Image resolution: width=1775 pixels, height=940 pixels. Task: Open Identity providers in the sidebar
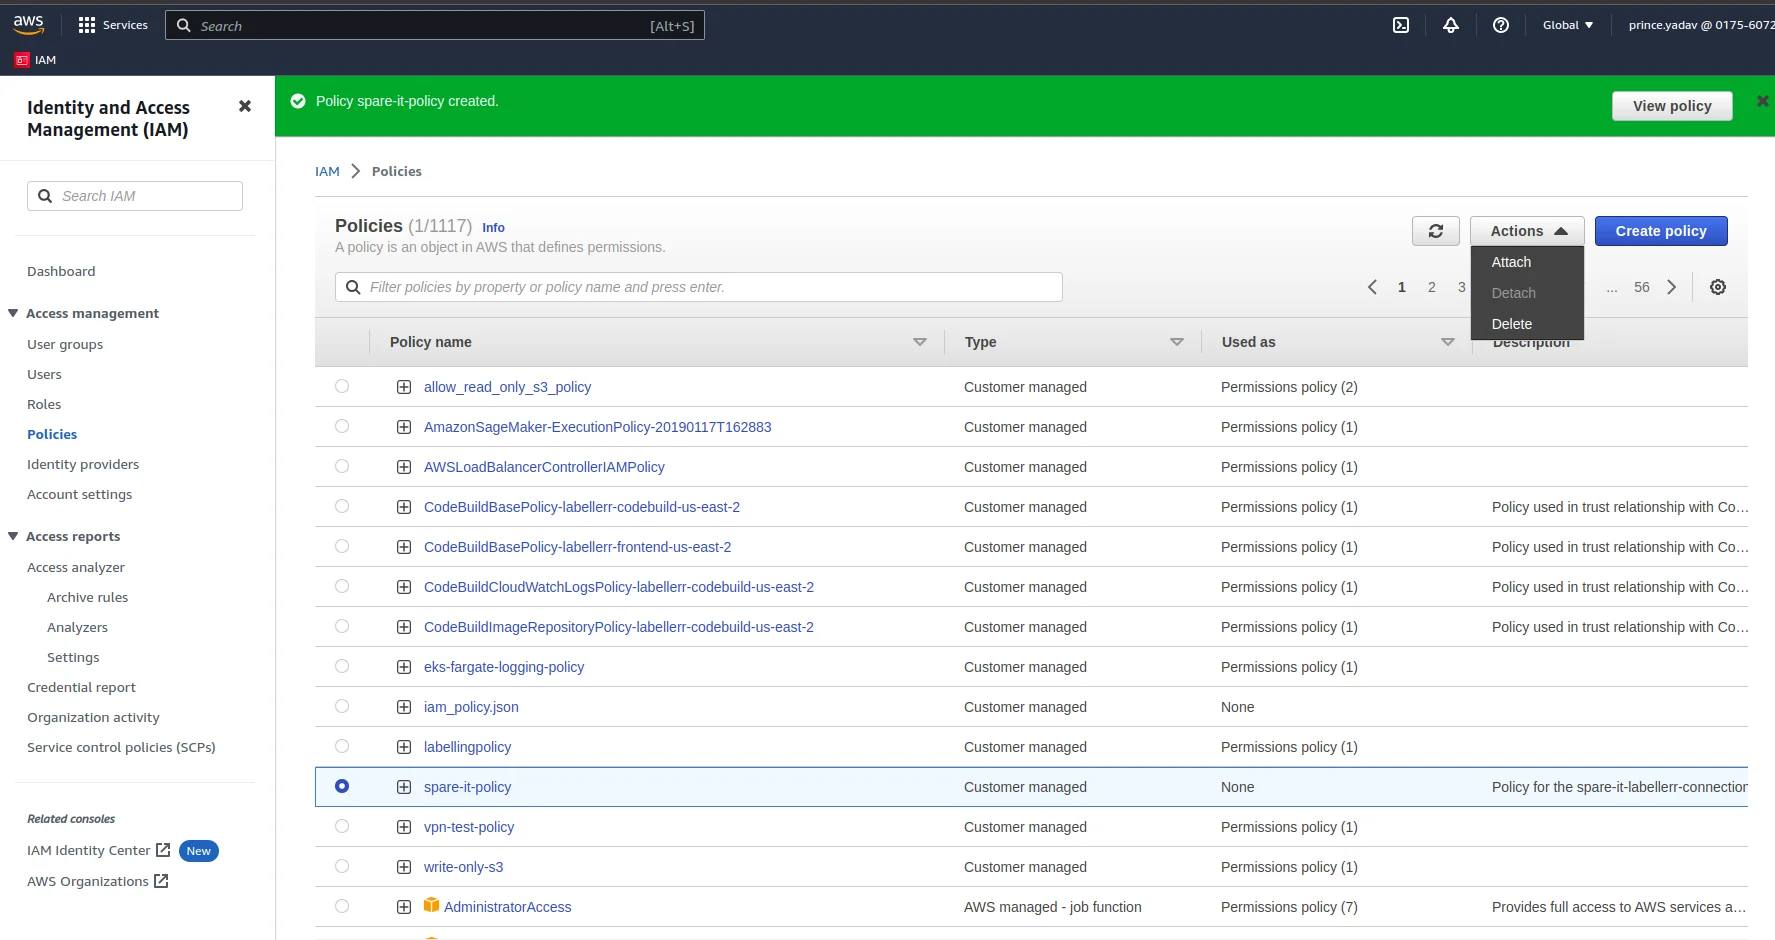point(83,464)
